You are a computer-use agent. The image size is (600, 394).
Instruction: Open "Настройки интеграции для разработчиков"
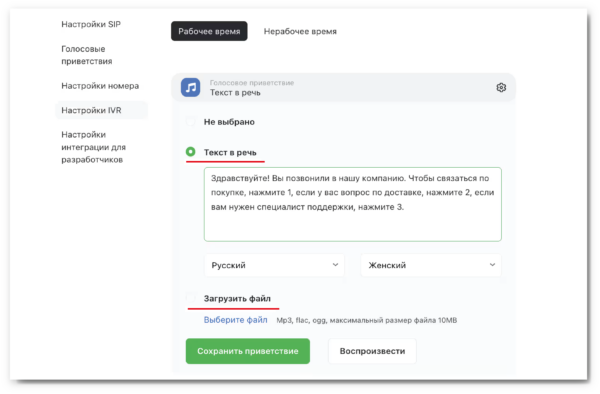[93, 147]
